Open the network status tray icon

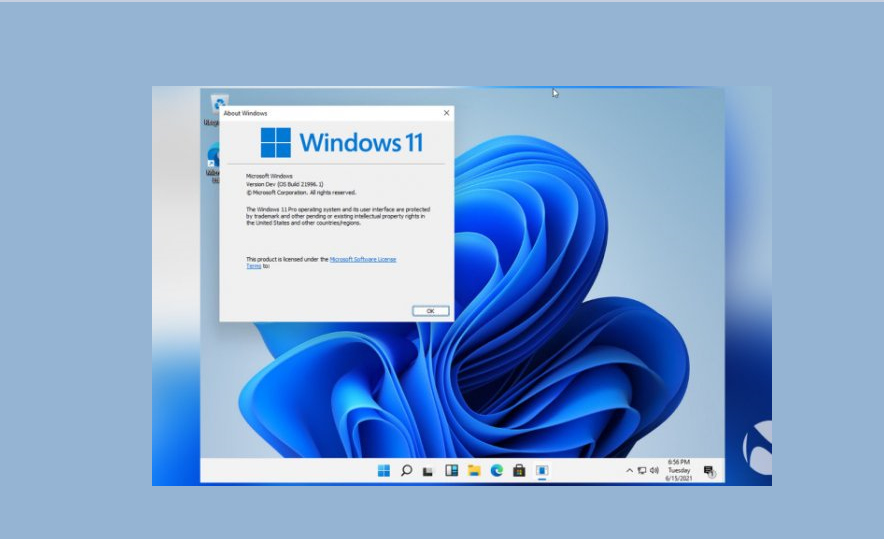pyautogui.click(x=642, y=471)
